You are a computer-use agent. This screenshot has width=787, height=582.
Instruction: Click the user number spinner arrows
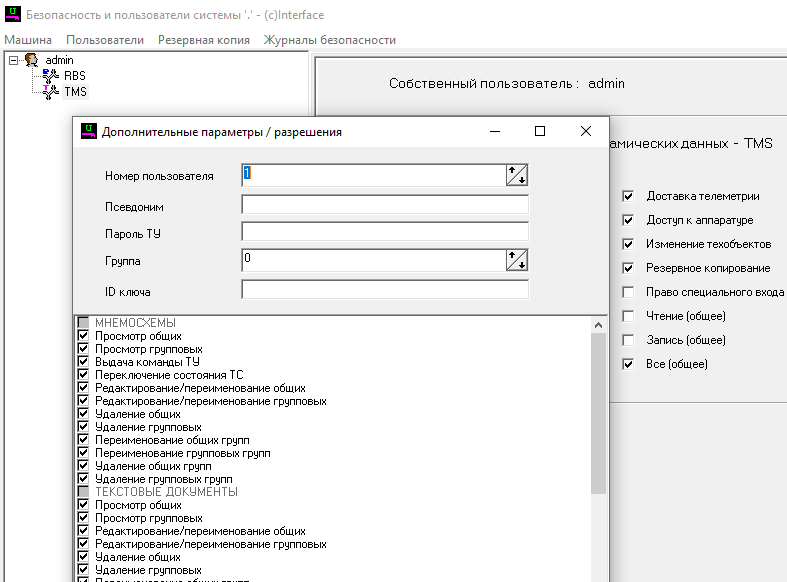[517, 175]
